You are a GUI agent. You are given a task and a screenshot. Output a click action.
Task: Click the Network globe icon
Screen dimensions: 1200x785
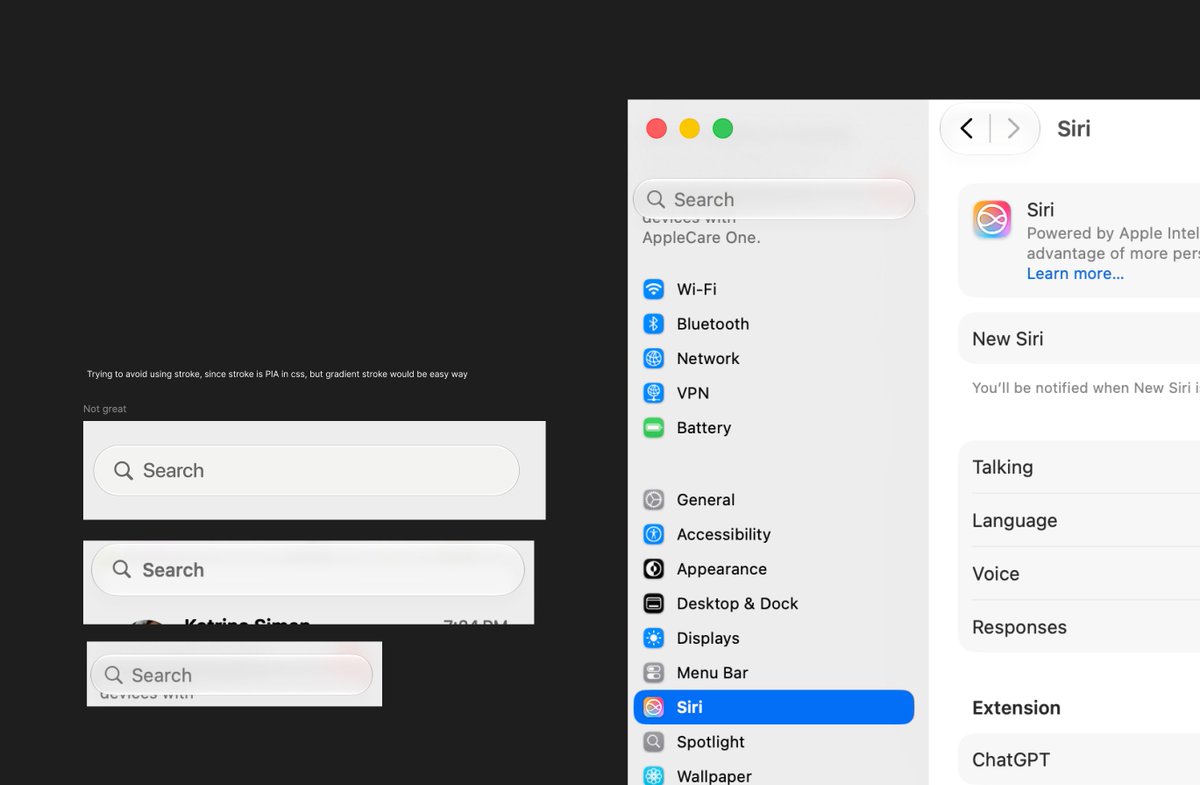pos(654,358)
